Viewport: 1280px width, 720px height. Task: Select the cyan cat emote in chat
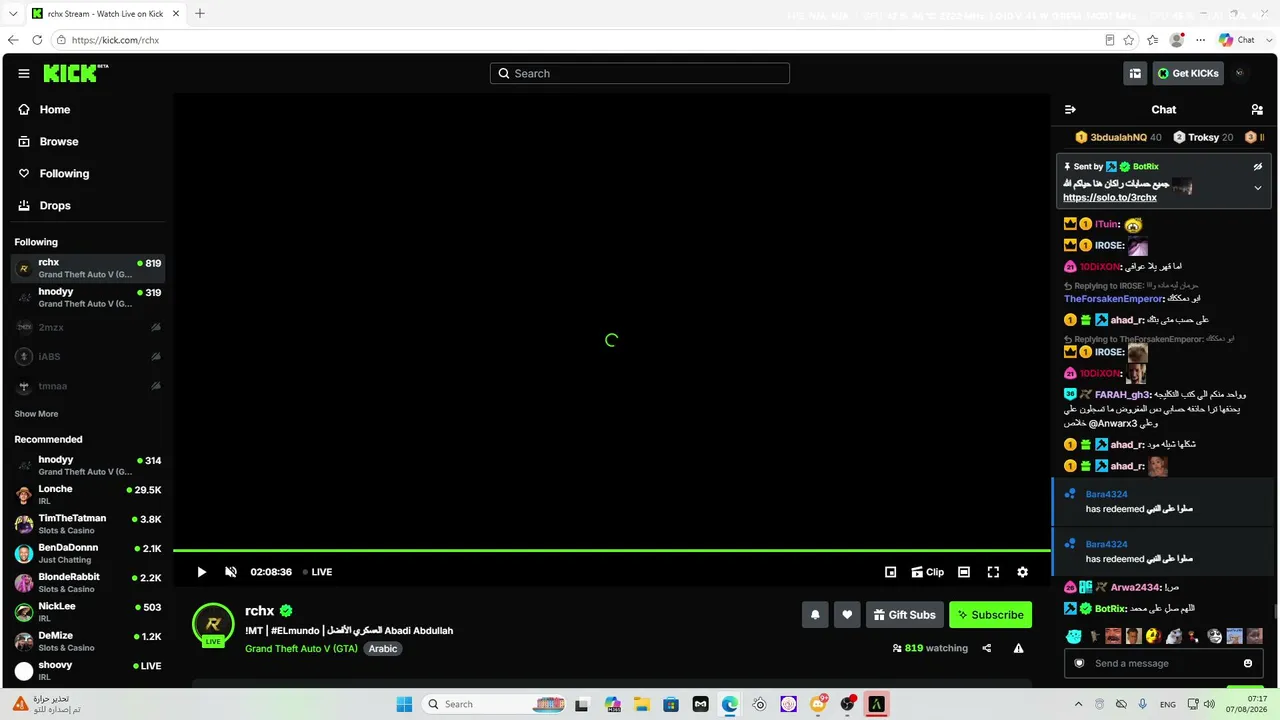coord(1073,636)
